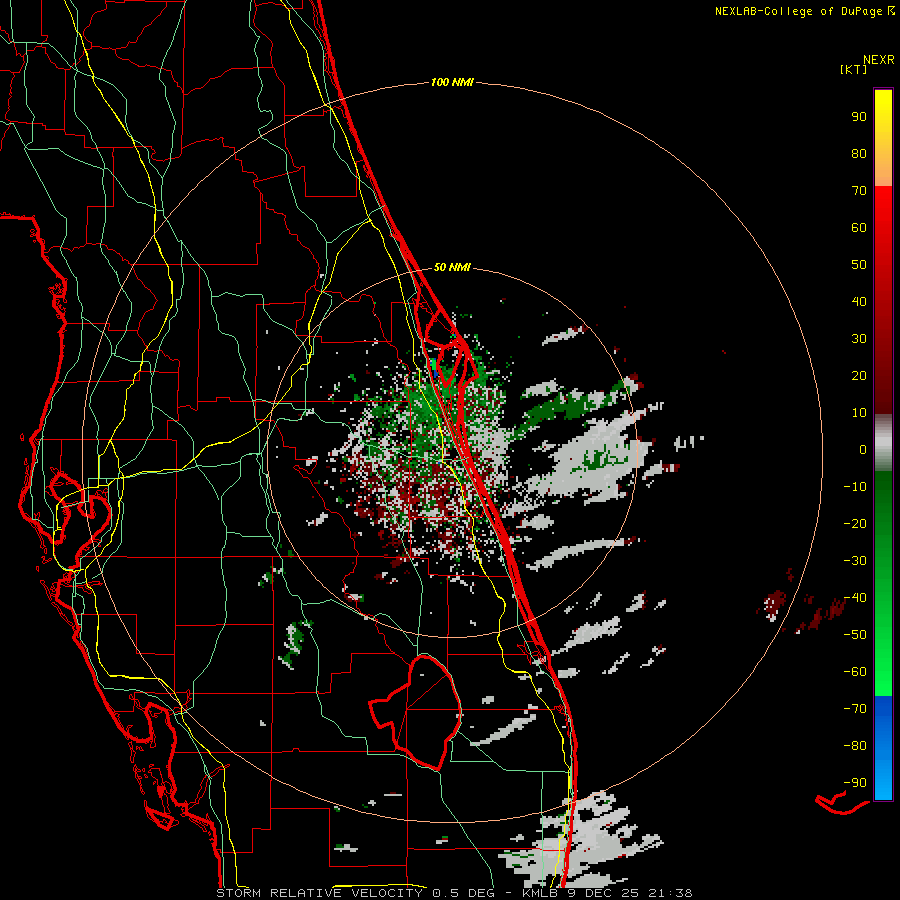Click the -80 value on the velocity scale

pos(855,746)
